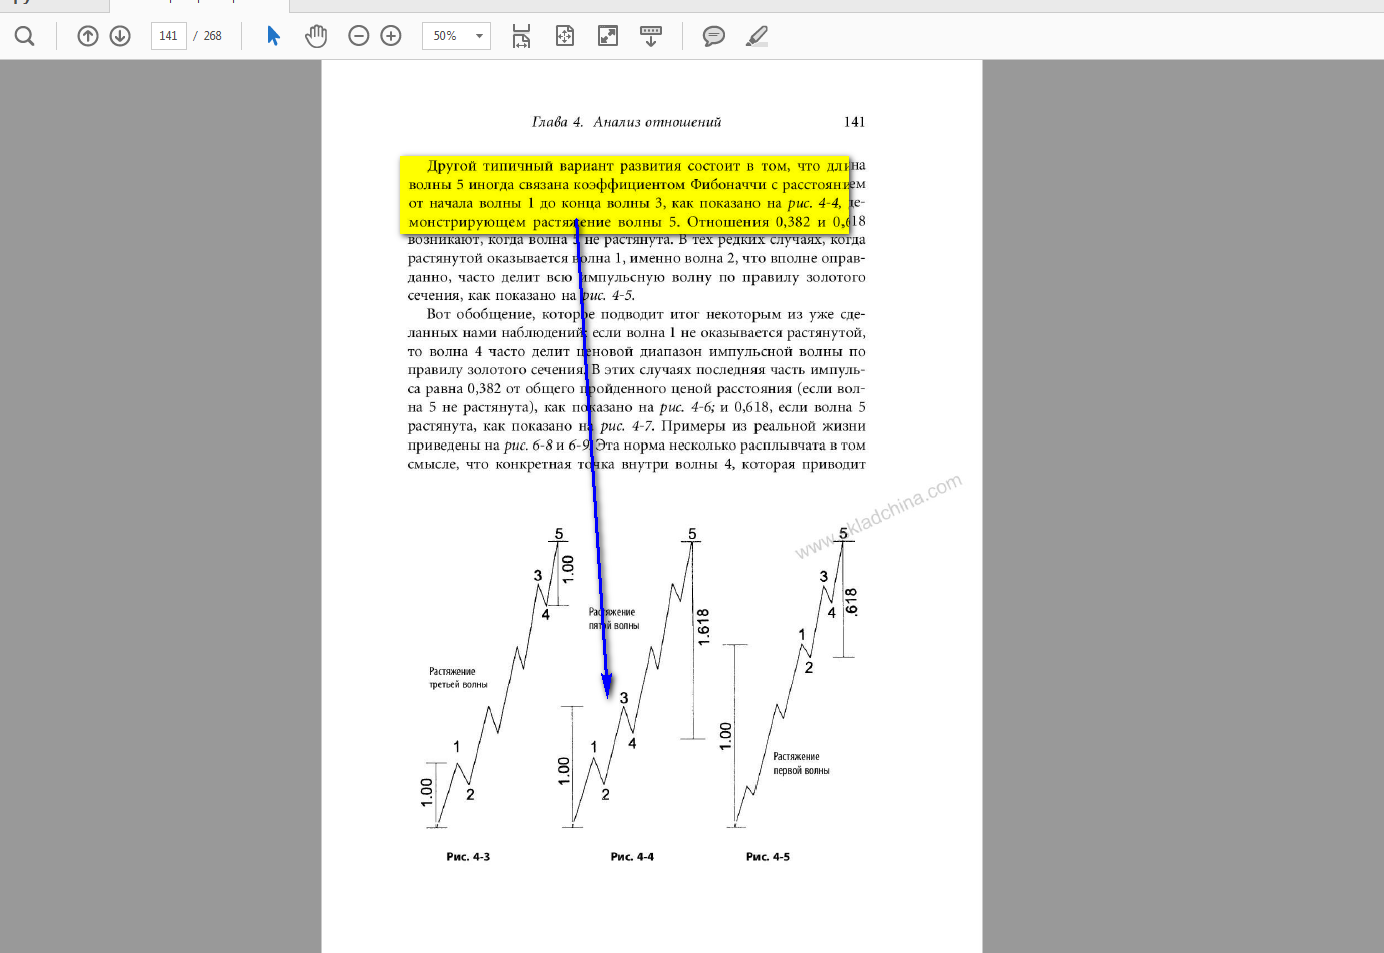
Task: Select the highlighter pen tool
Action: 757,36
